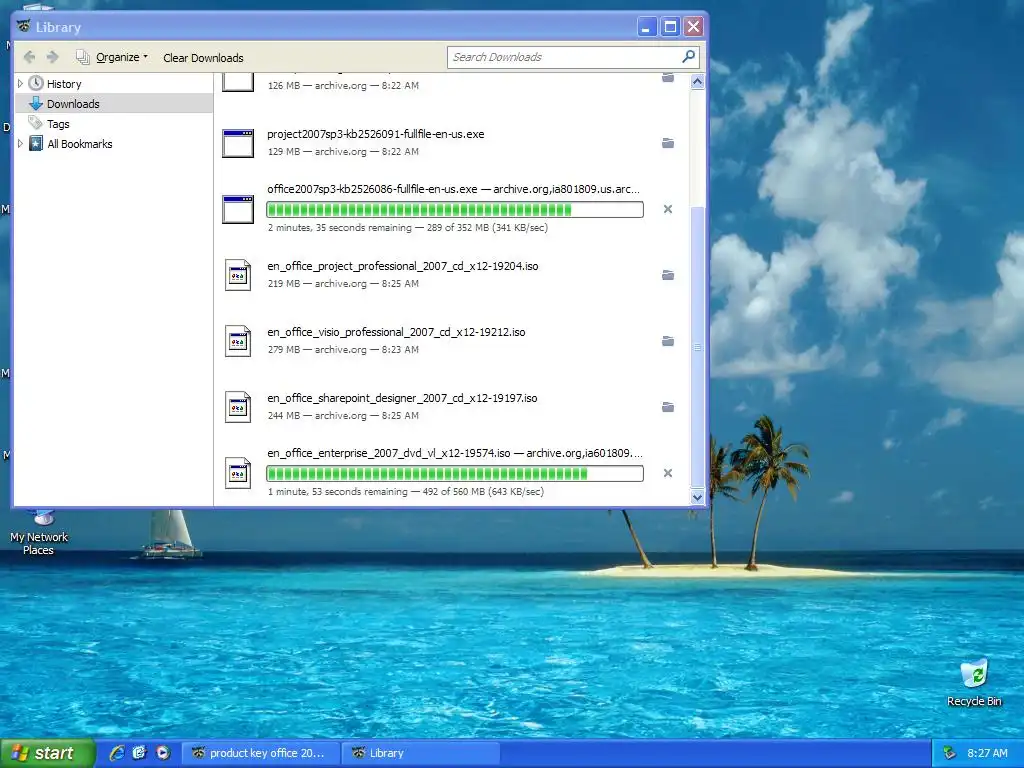Viewport: 1024px width, 768px height.
Task: Click the office enterprise download progress bar
Action: coord(455,473)
